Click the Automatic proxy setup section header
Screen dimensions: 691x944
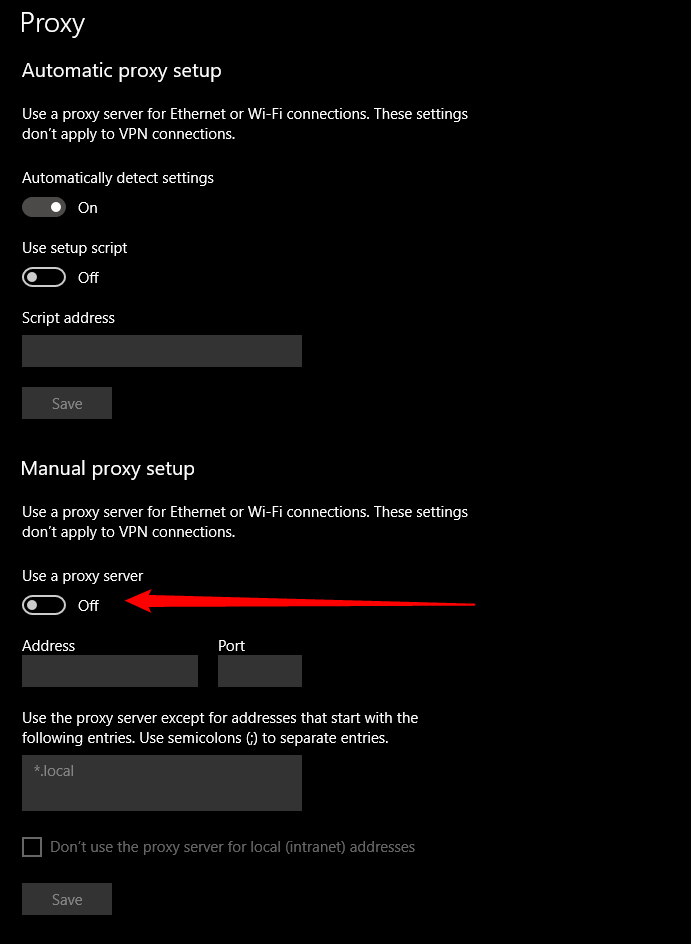tap(121, 71)
